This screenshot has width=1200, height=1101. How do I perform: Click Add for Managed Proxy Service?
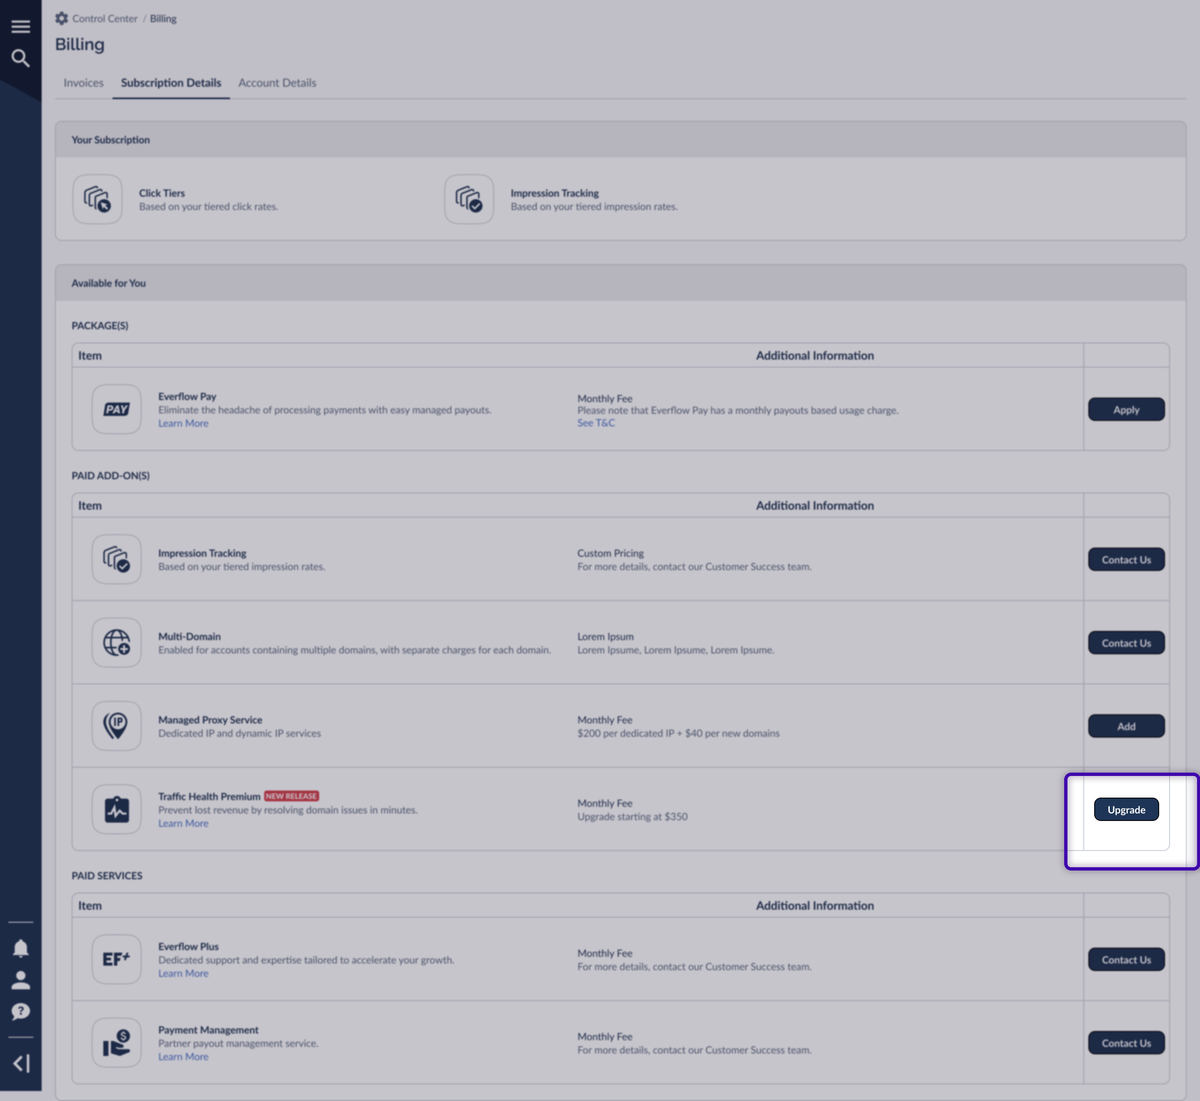[1126, 726]
